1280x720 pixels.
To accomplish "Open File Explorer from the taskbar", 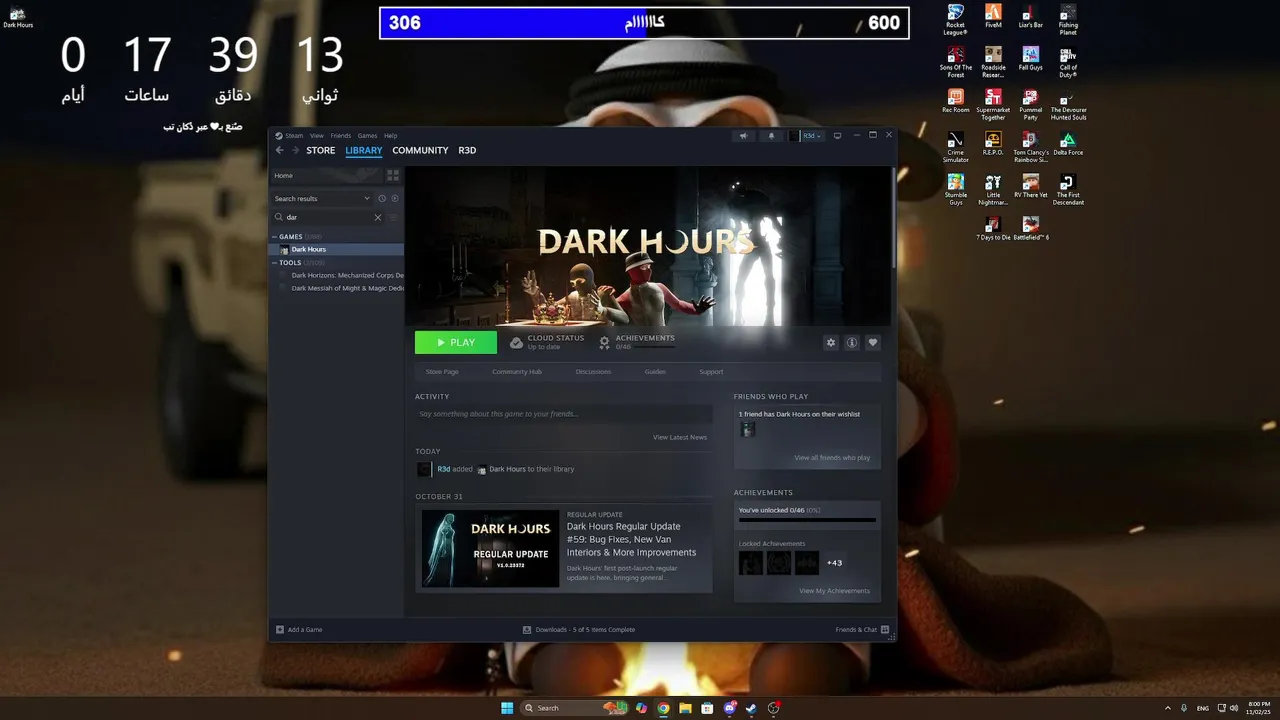I will coord(685,708).
